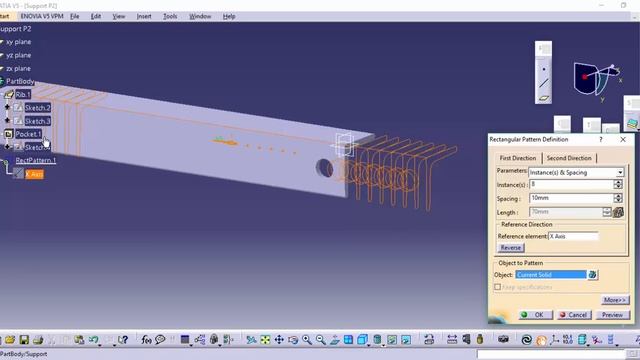
Task: Select the Rotate view icon
Action: (x=293, y=339)
